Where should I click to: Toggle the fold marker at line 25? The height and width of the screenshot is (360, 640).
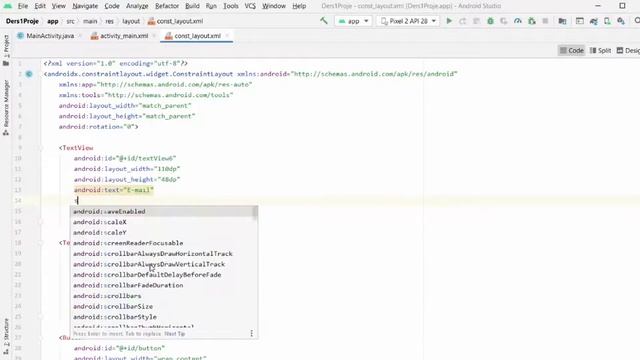tap(41, 317)
